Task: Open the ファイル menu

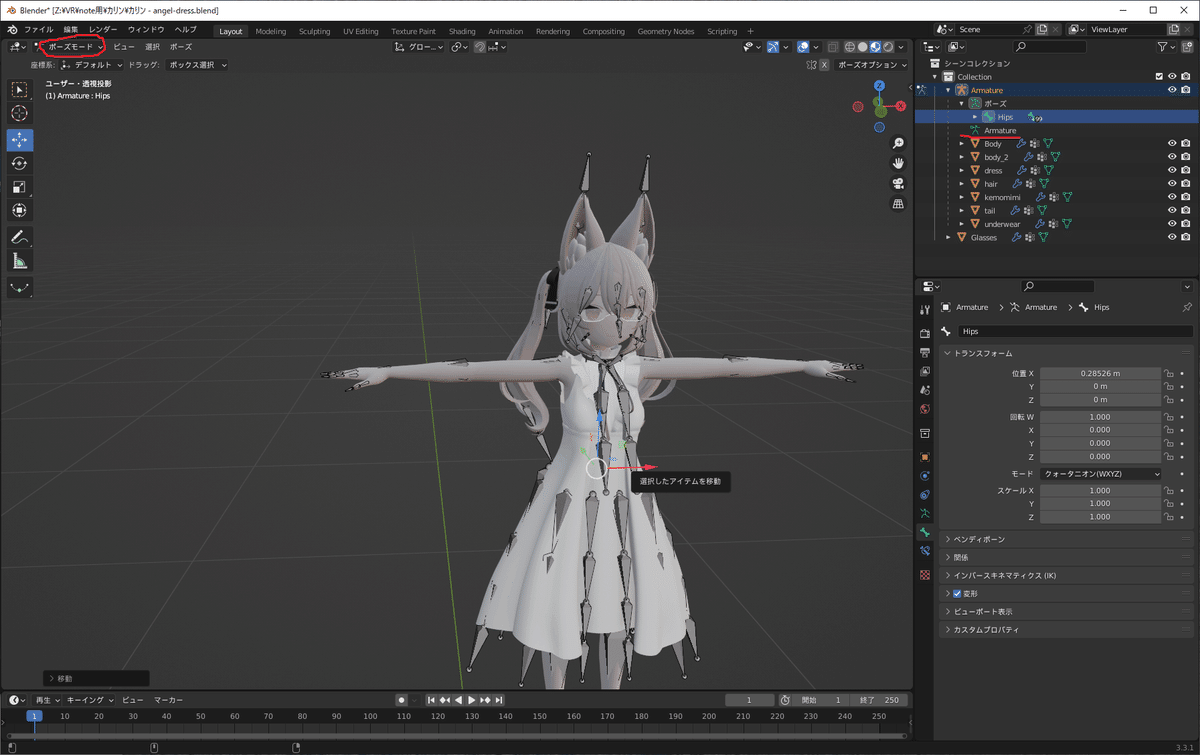Action: pyautogui.click(x=38, y=31)
